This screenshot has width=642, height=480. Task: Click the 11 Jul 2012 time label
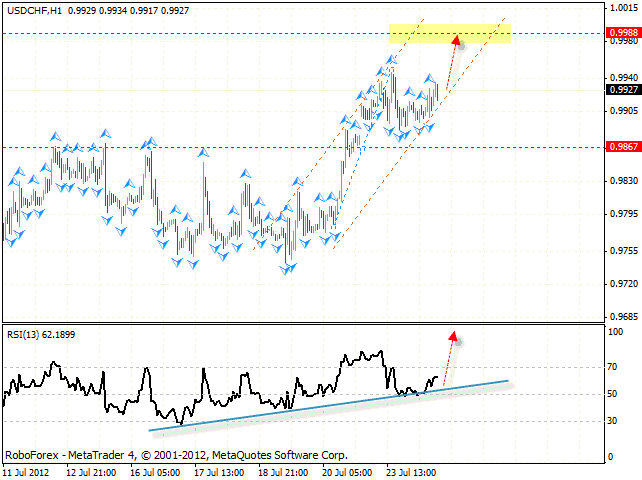coord(26,473)
